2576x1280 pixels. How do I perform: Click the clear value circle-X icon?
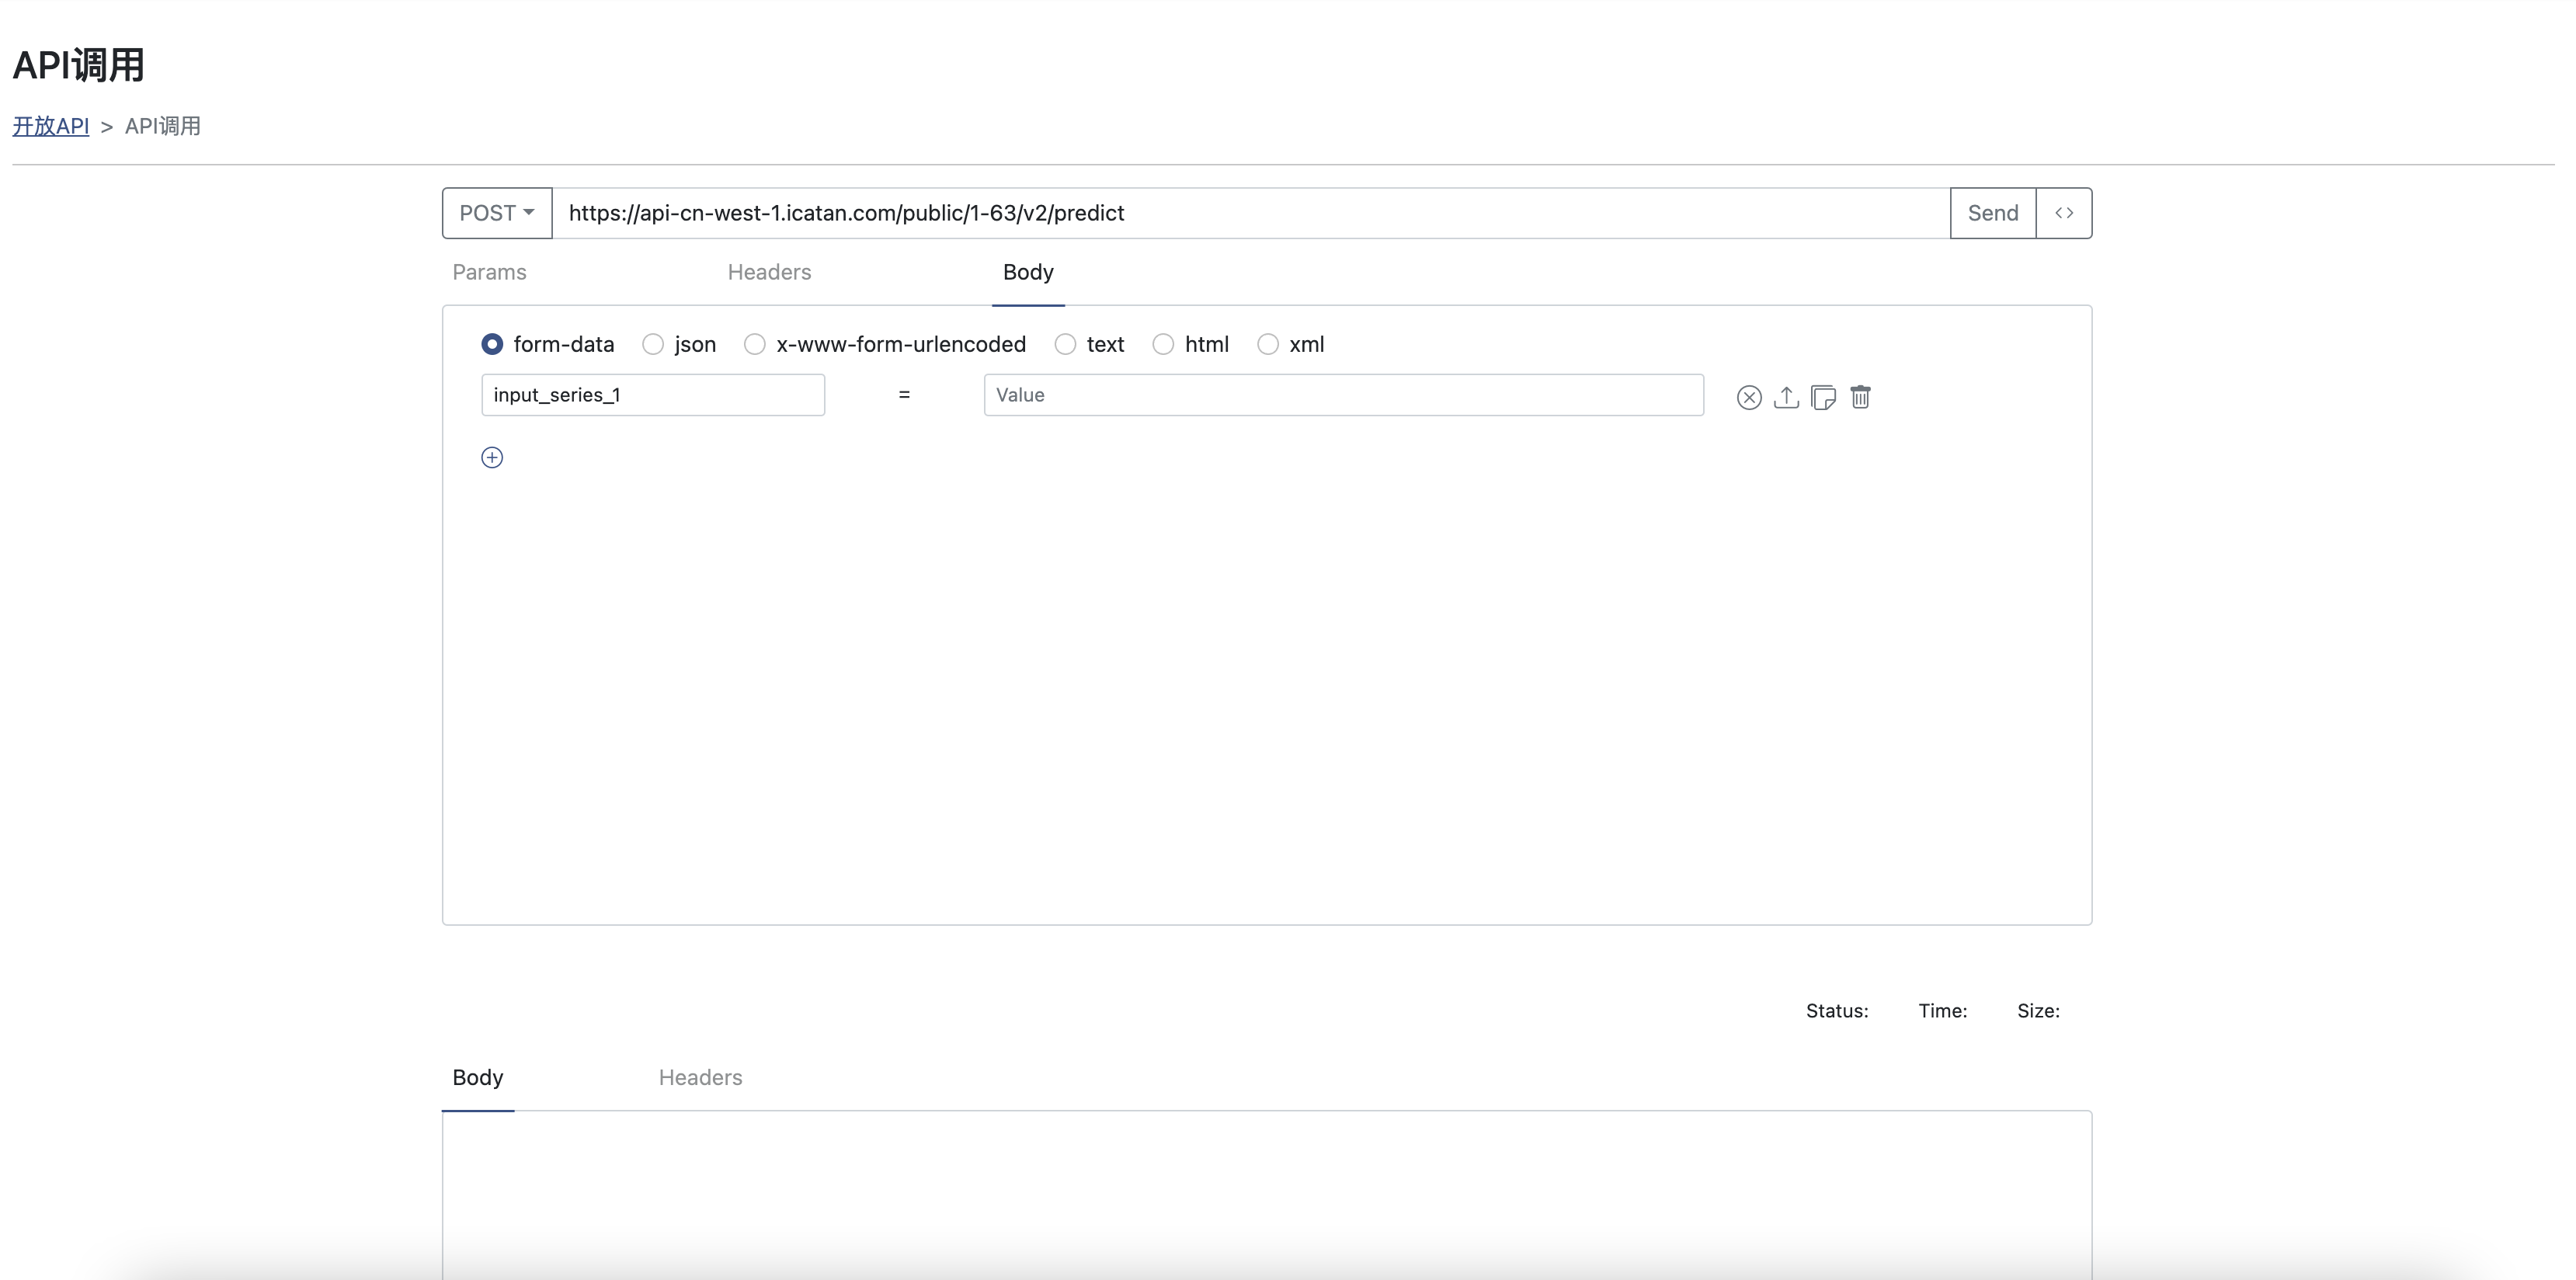click(1749, 397)
